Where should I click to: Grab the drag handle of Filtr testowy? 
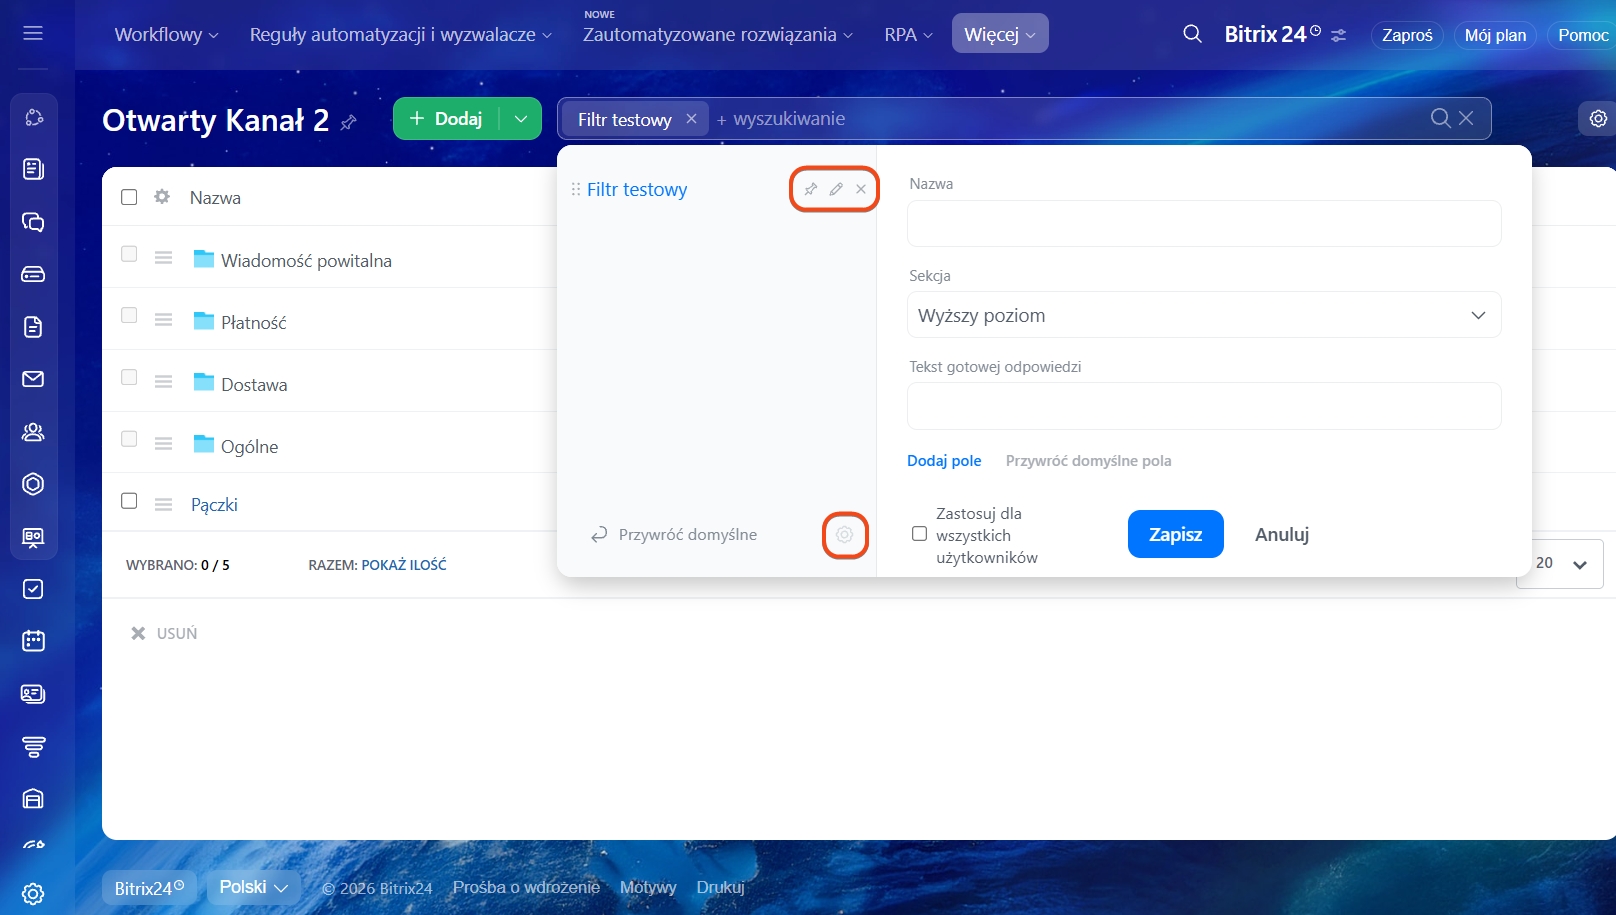pyautogui.click(x=576, y=189)
